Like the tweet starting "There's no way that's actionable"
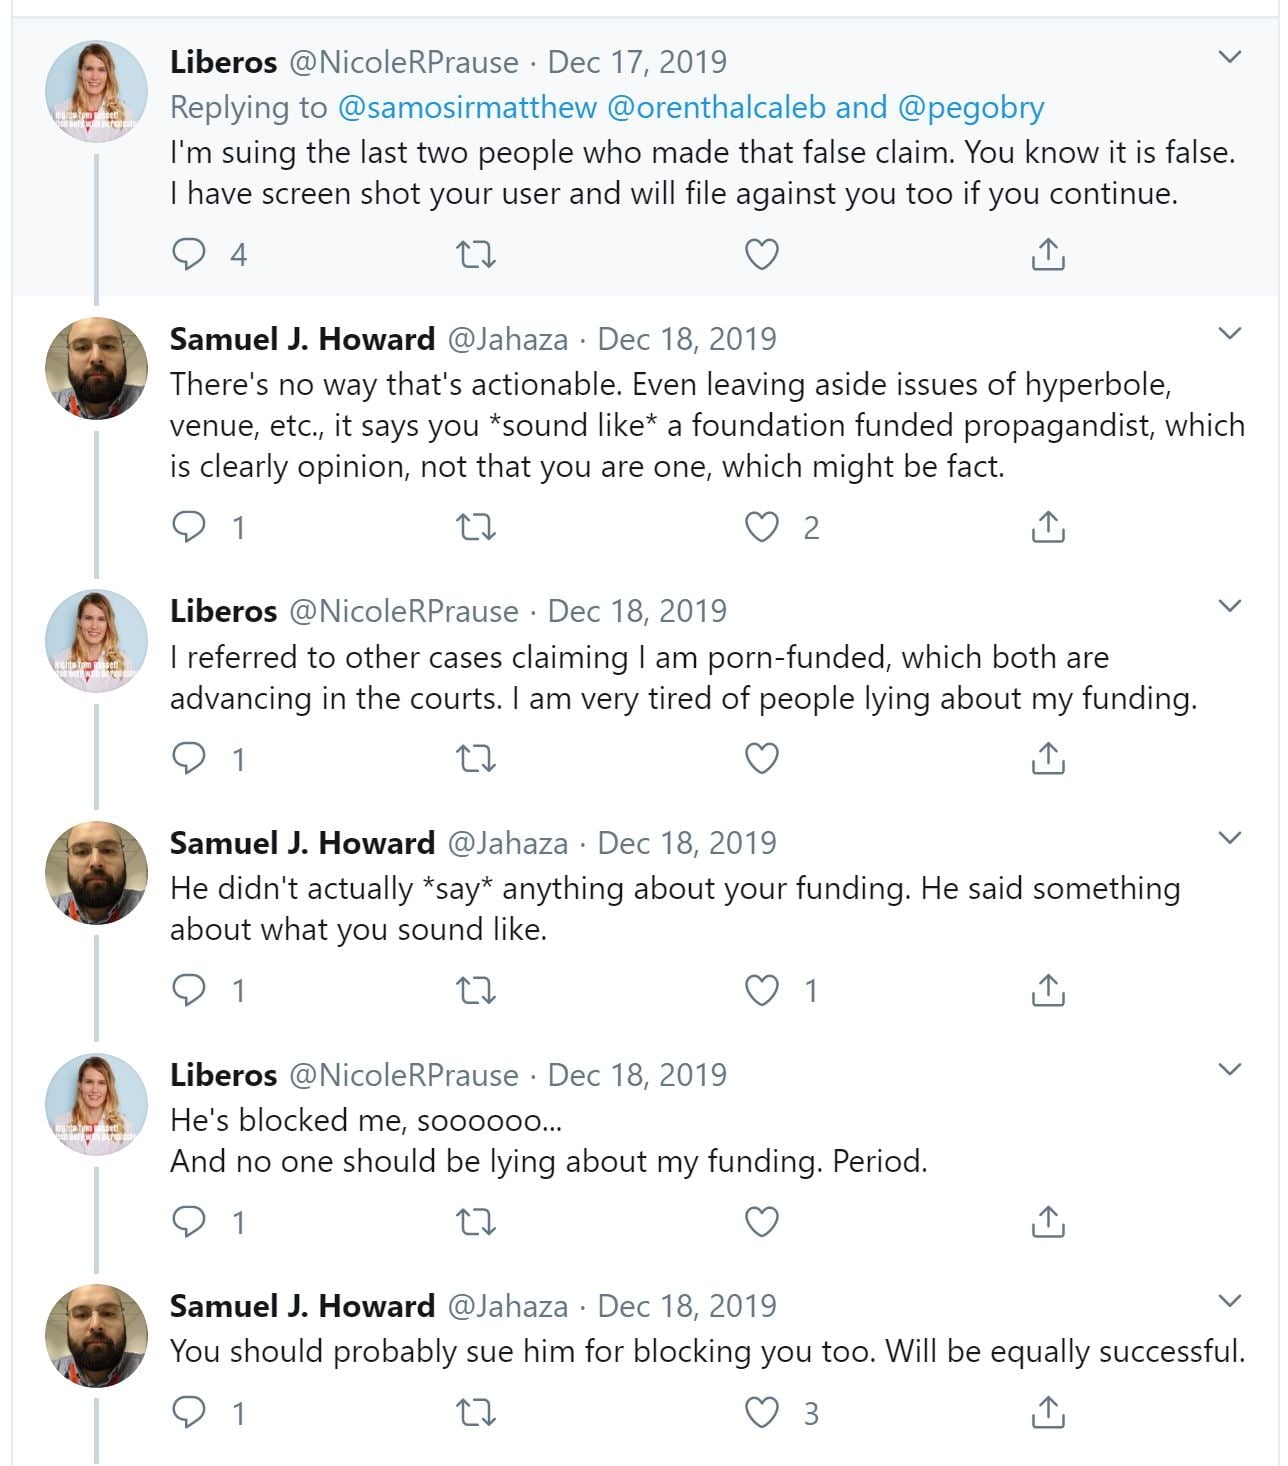The image size is (1288, 1466). [762, 527]
